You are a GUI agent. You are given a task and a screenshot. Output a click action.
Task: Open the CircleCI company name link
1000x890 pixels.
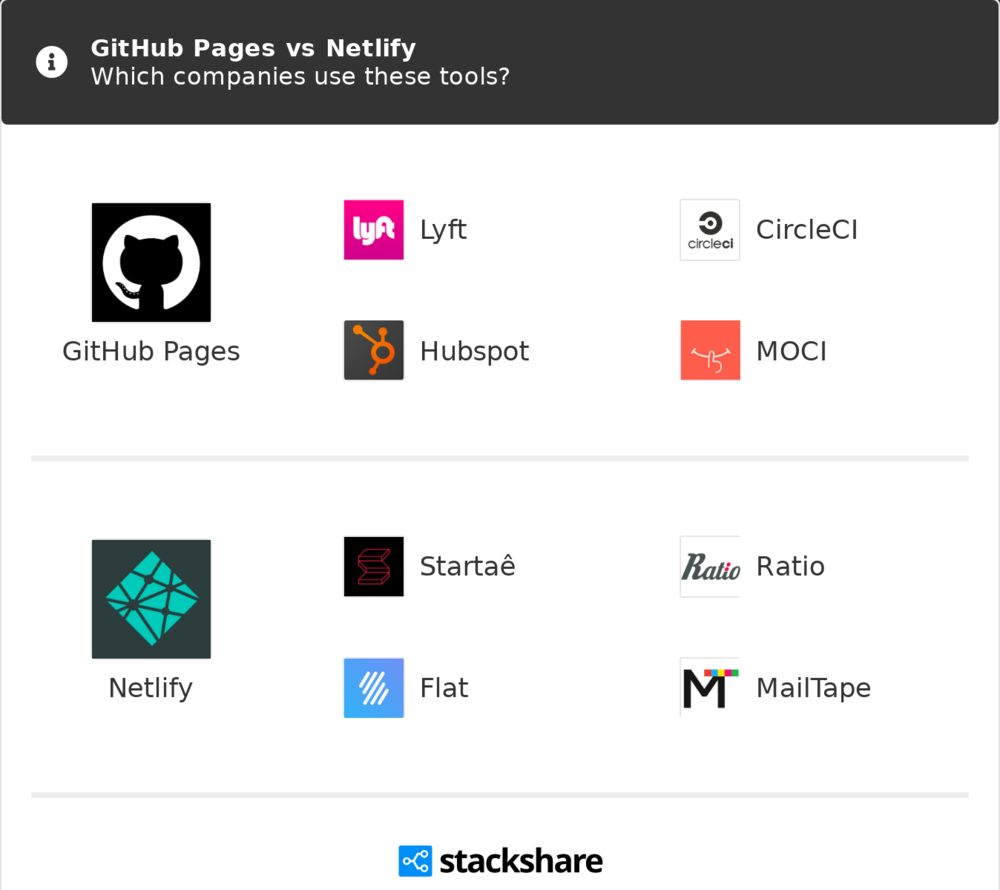[807, 230]
